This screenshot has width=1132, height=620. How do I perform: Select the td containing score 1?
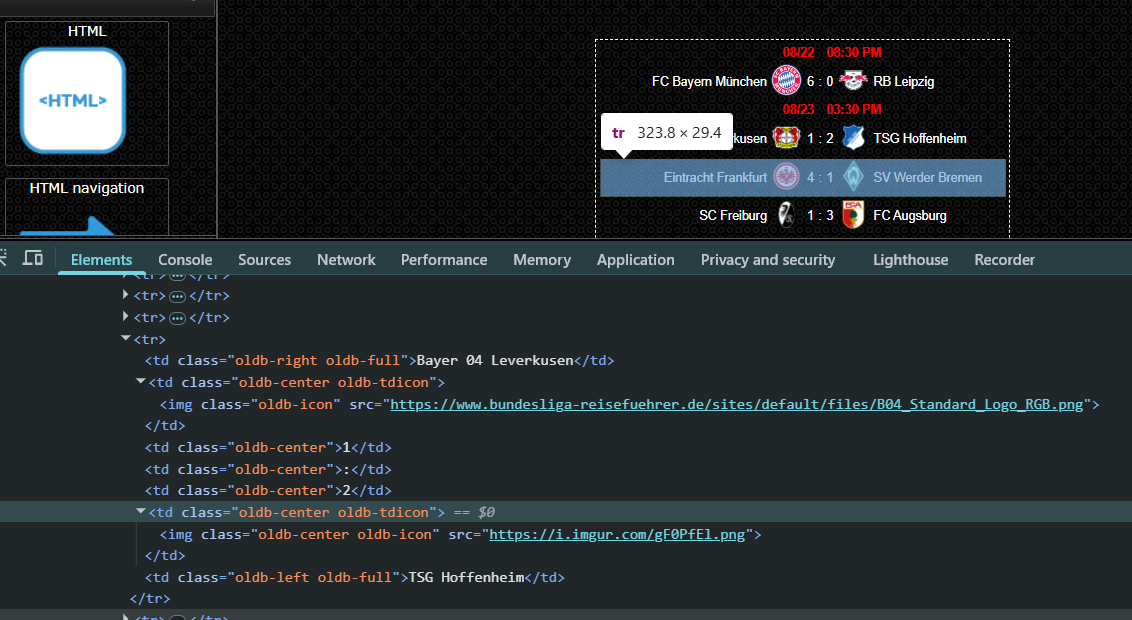pyautogui.click(x=268, y=447)
